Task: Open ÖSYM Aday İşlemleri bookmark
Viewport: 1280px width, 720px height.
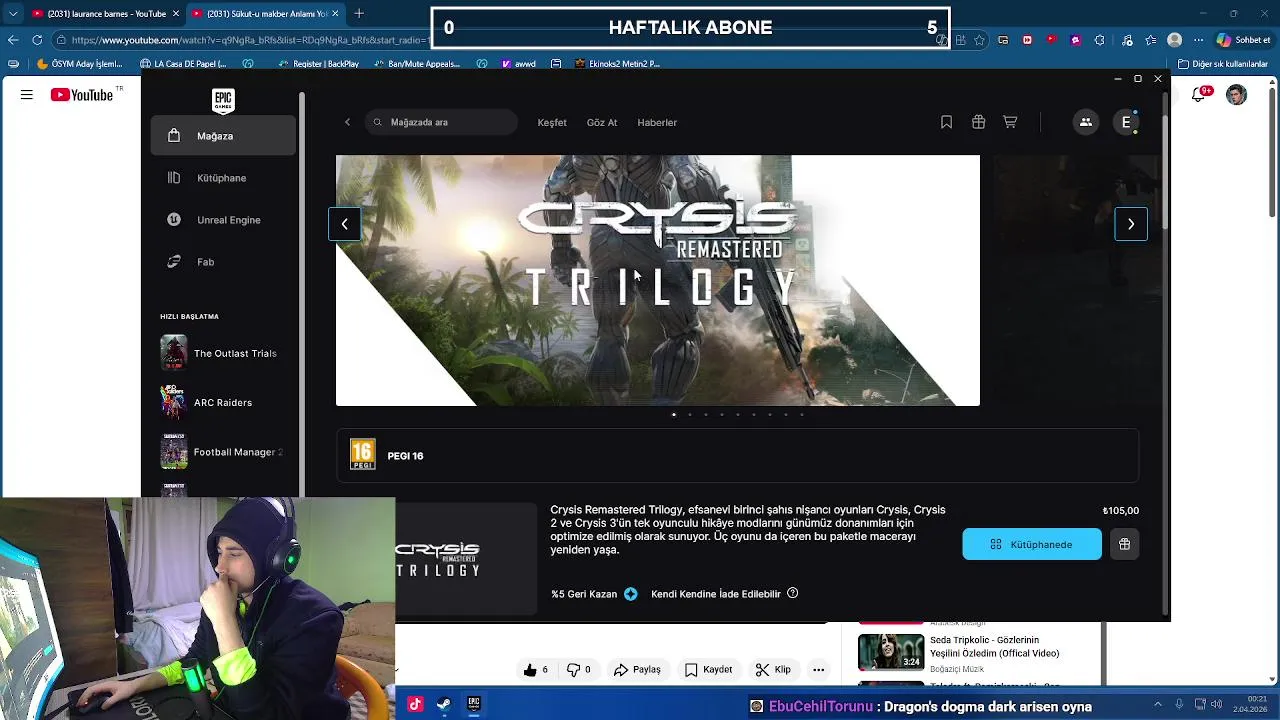Action: tap(79, 63)
